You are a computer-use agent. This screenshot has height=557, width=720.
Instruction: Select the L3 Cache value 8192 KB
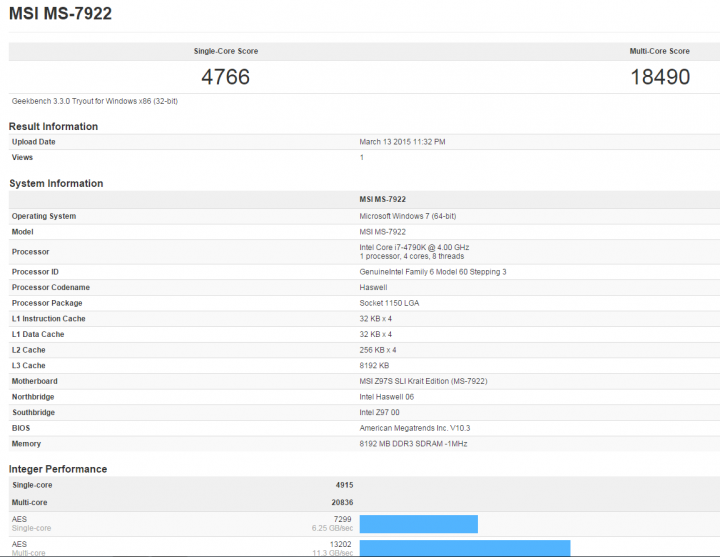374,366
